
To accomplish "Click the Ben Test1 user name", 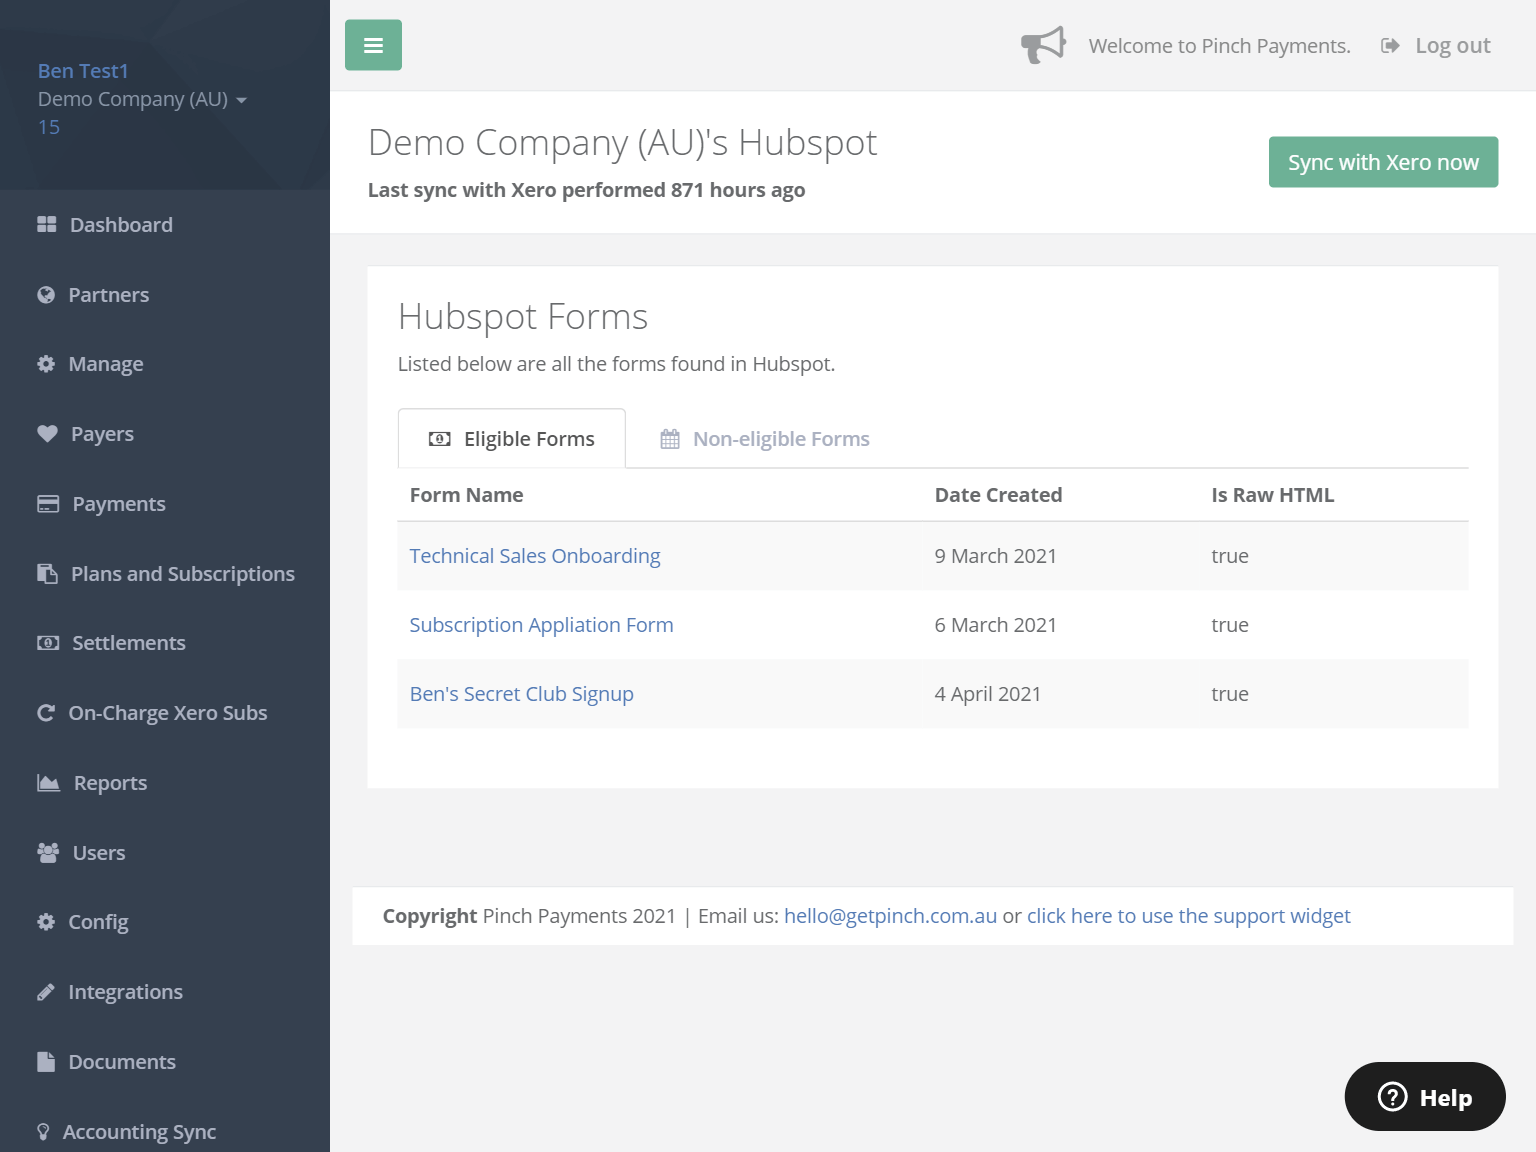I will 83,71.
